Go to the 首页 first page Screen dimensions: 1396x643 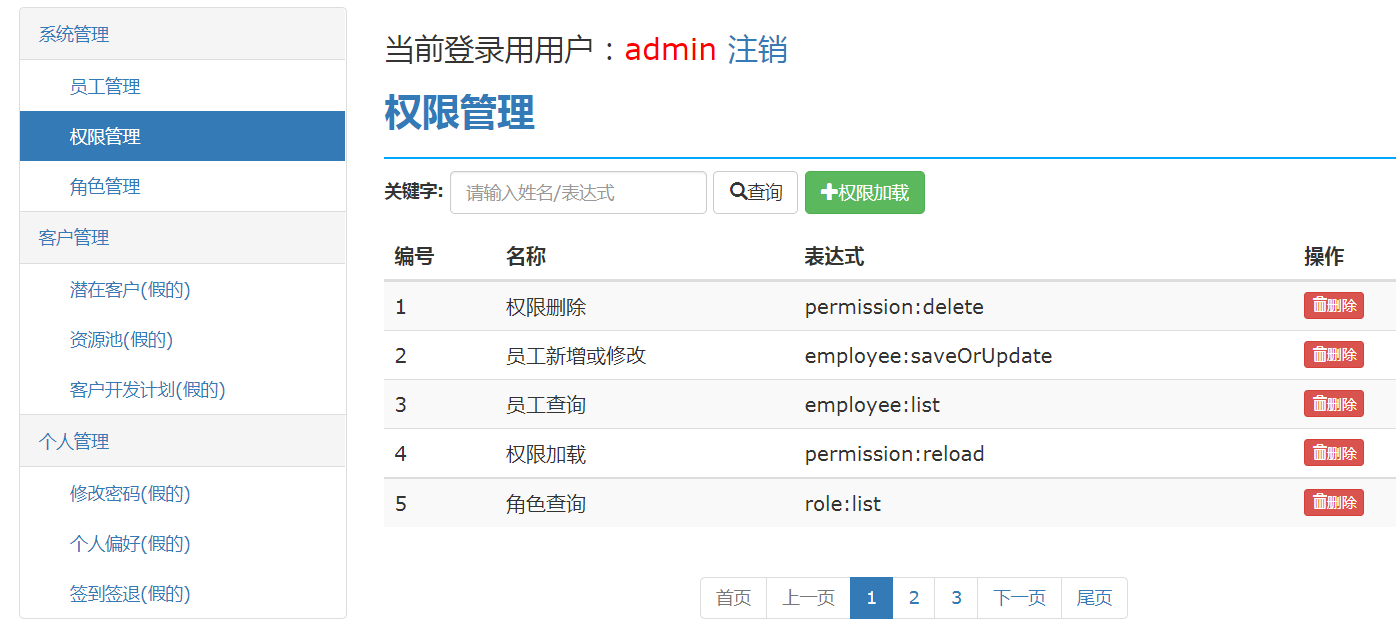733,598
